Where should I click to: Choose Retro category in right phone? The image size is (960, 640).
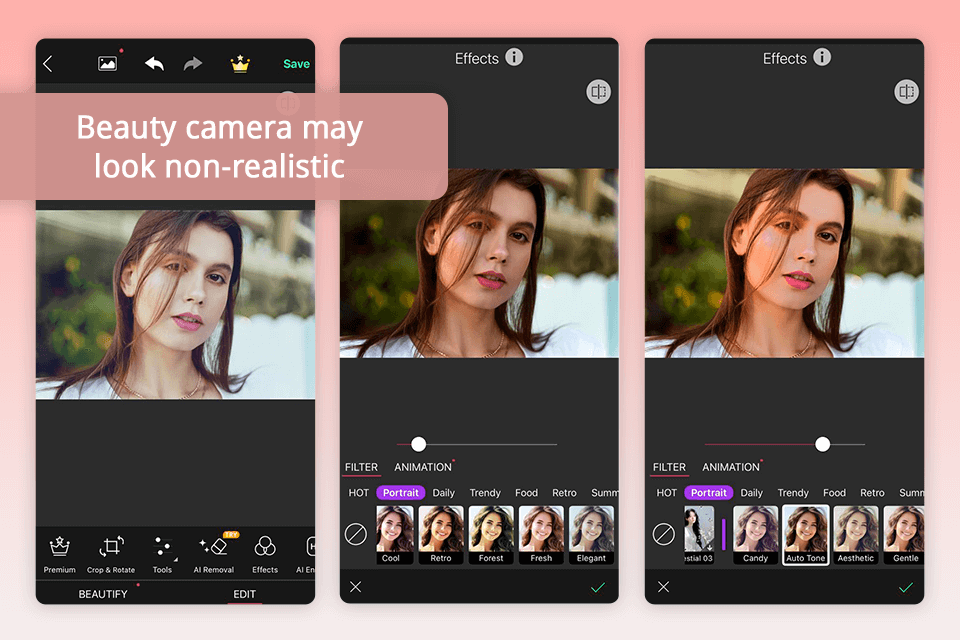[872, 492]
